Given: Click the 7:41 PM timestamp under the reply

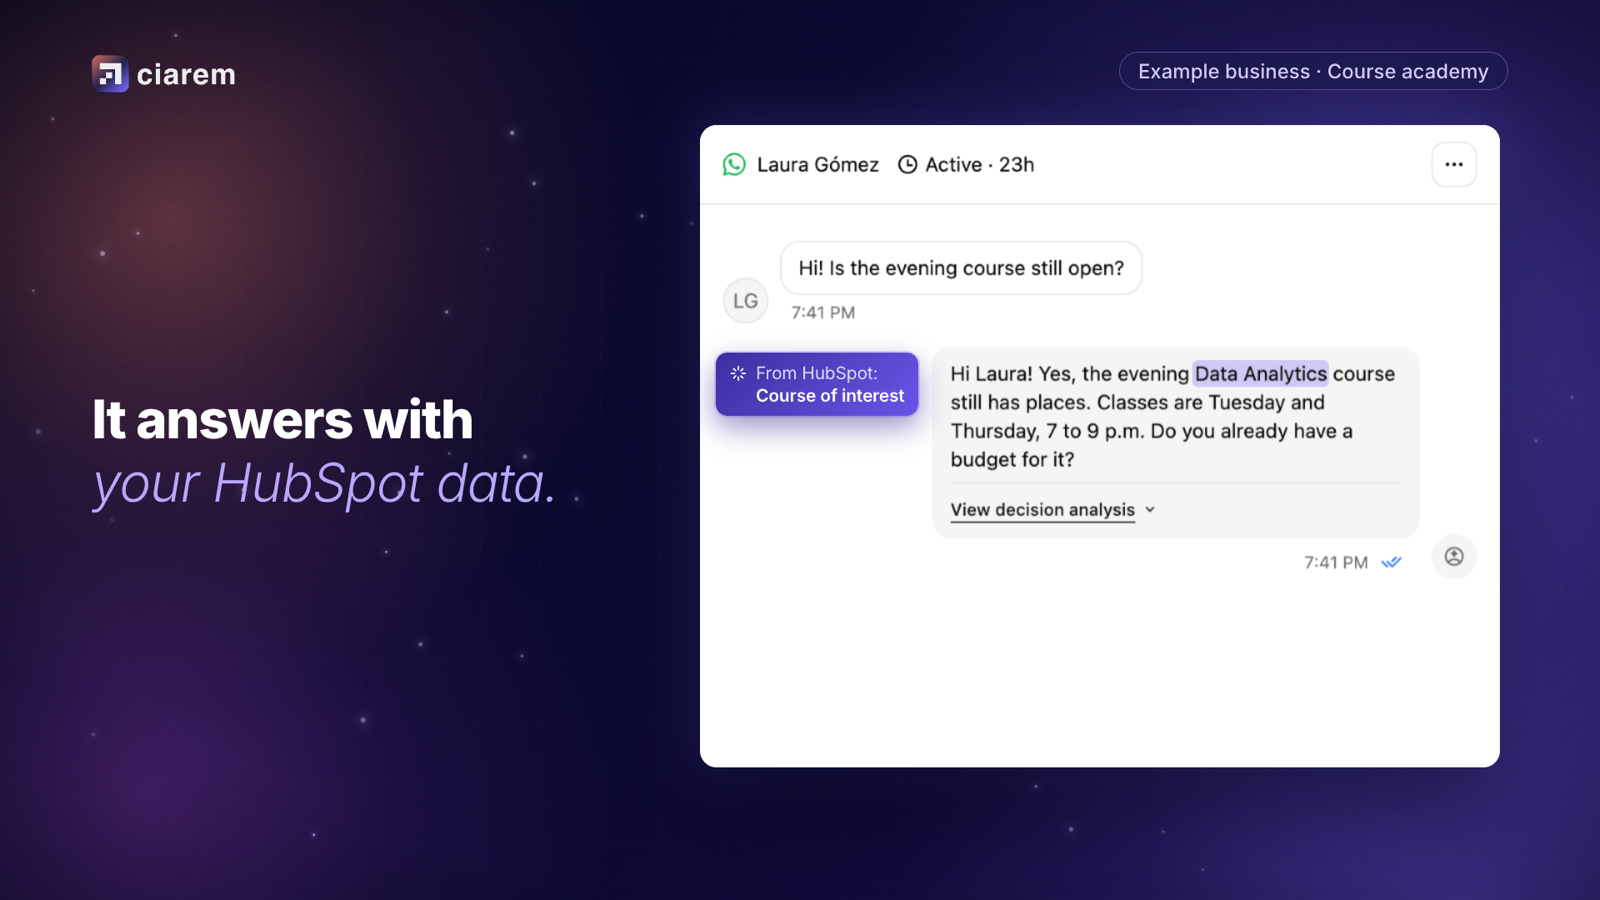Looking at the screenshot, I should [x=1335, y=562].
